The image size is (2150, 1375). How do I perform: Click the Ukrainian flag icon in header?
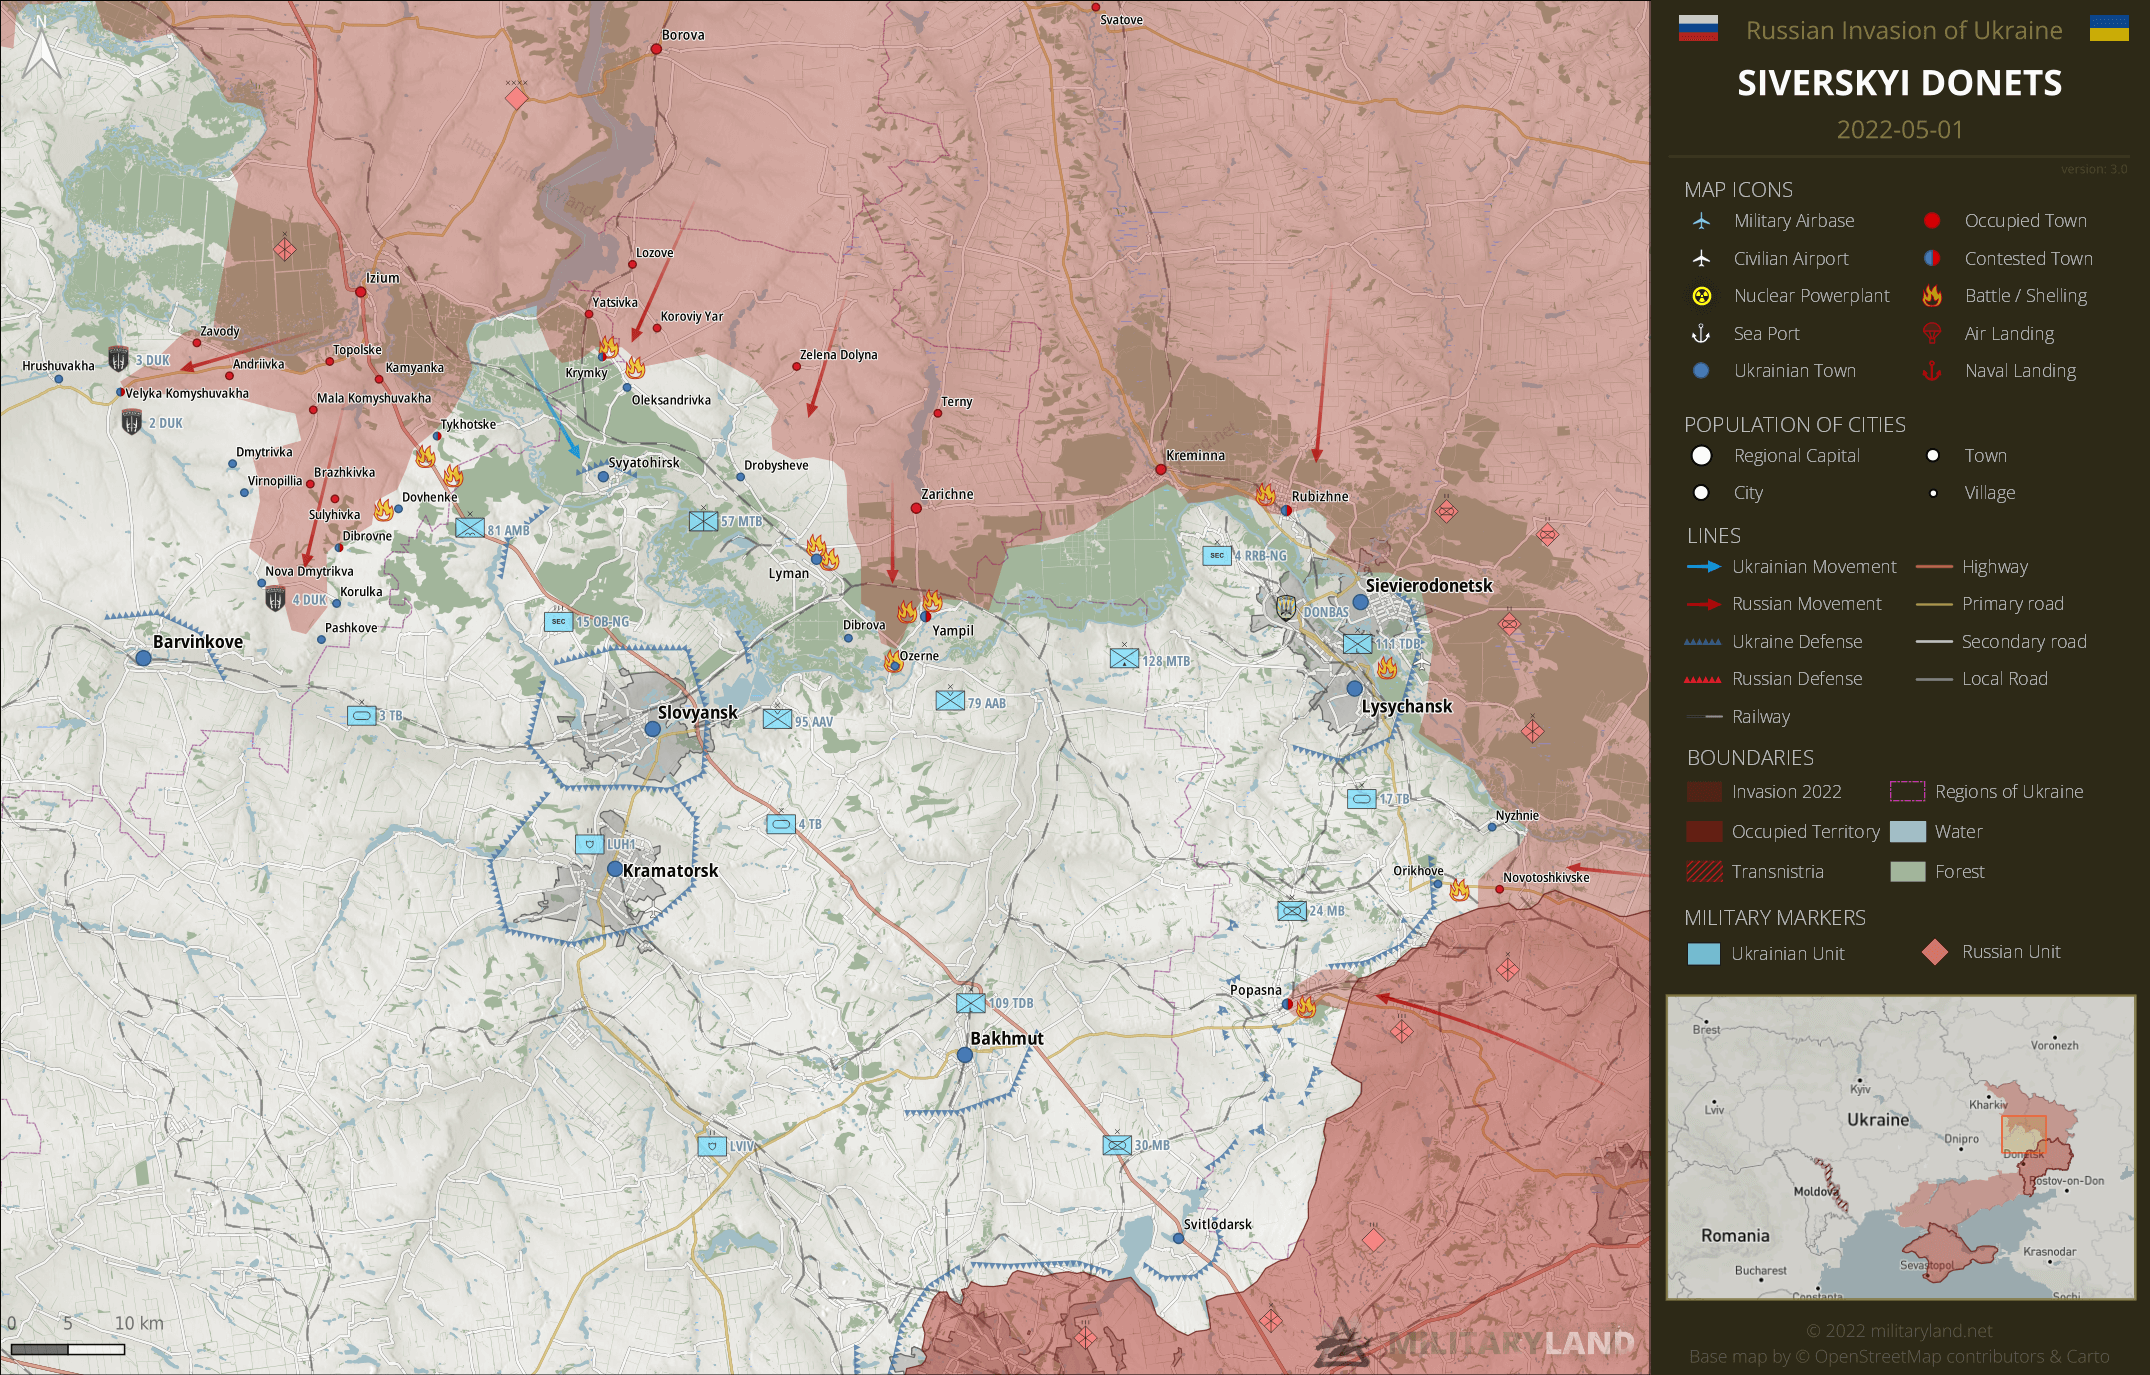(2109, 29)
